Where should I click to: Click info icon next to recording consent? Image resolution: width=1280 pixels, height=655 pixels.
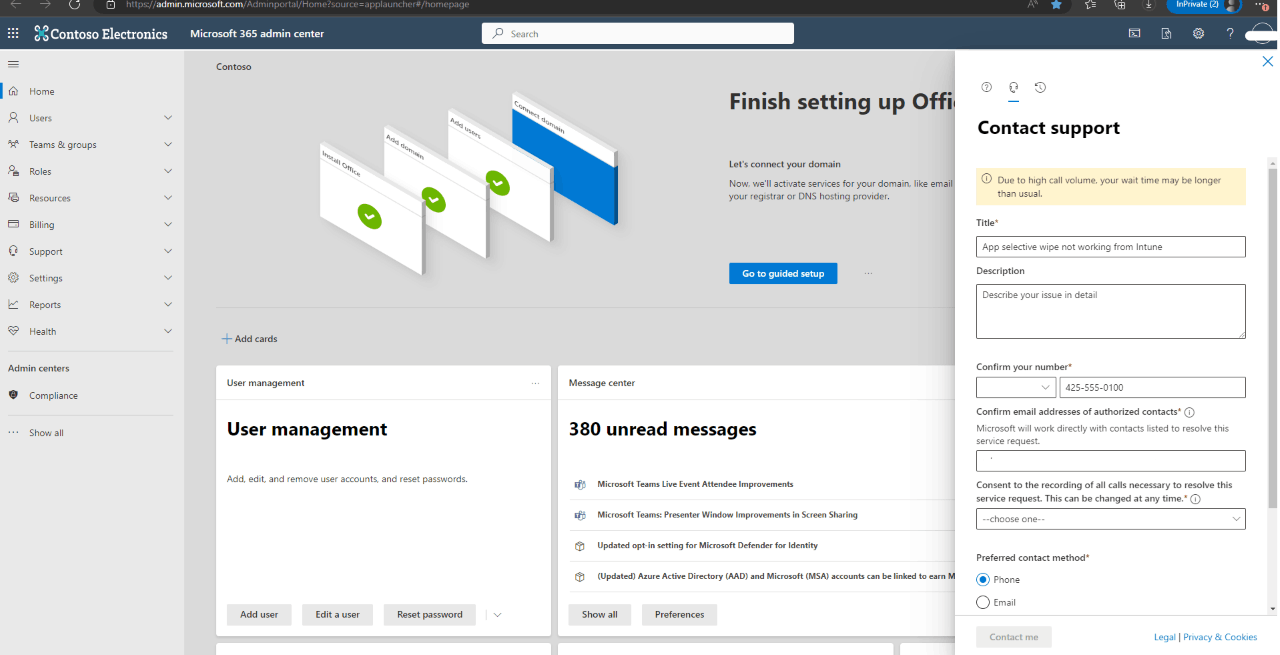(x=1195, y=499)
